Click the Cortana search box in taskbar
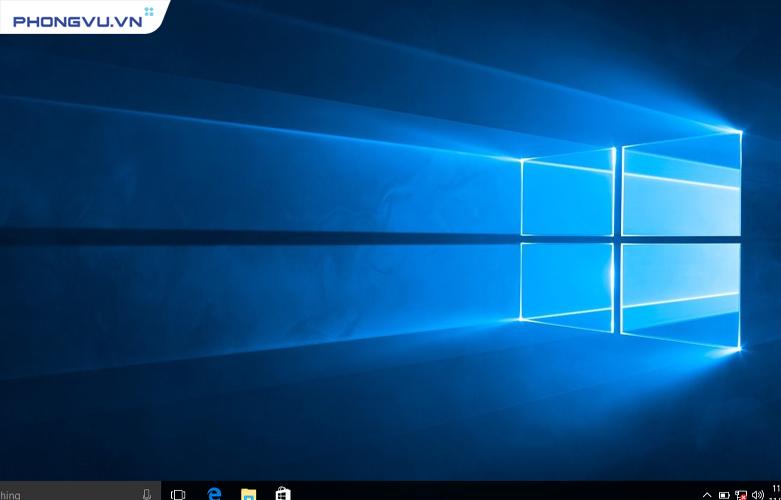 point(80,491)
